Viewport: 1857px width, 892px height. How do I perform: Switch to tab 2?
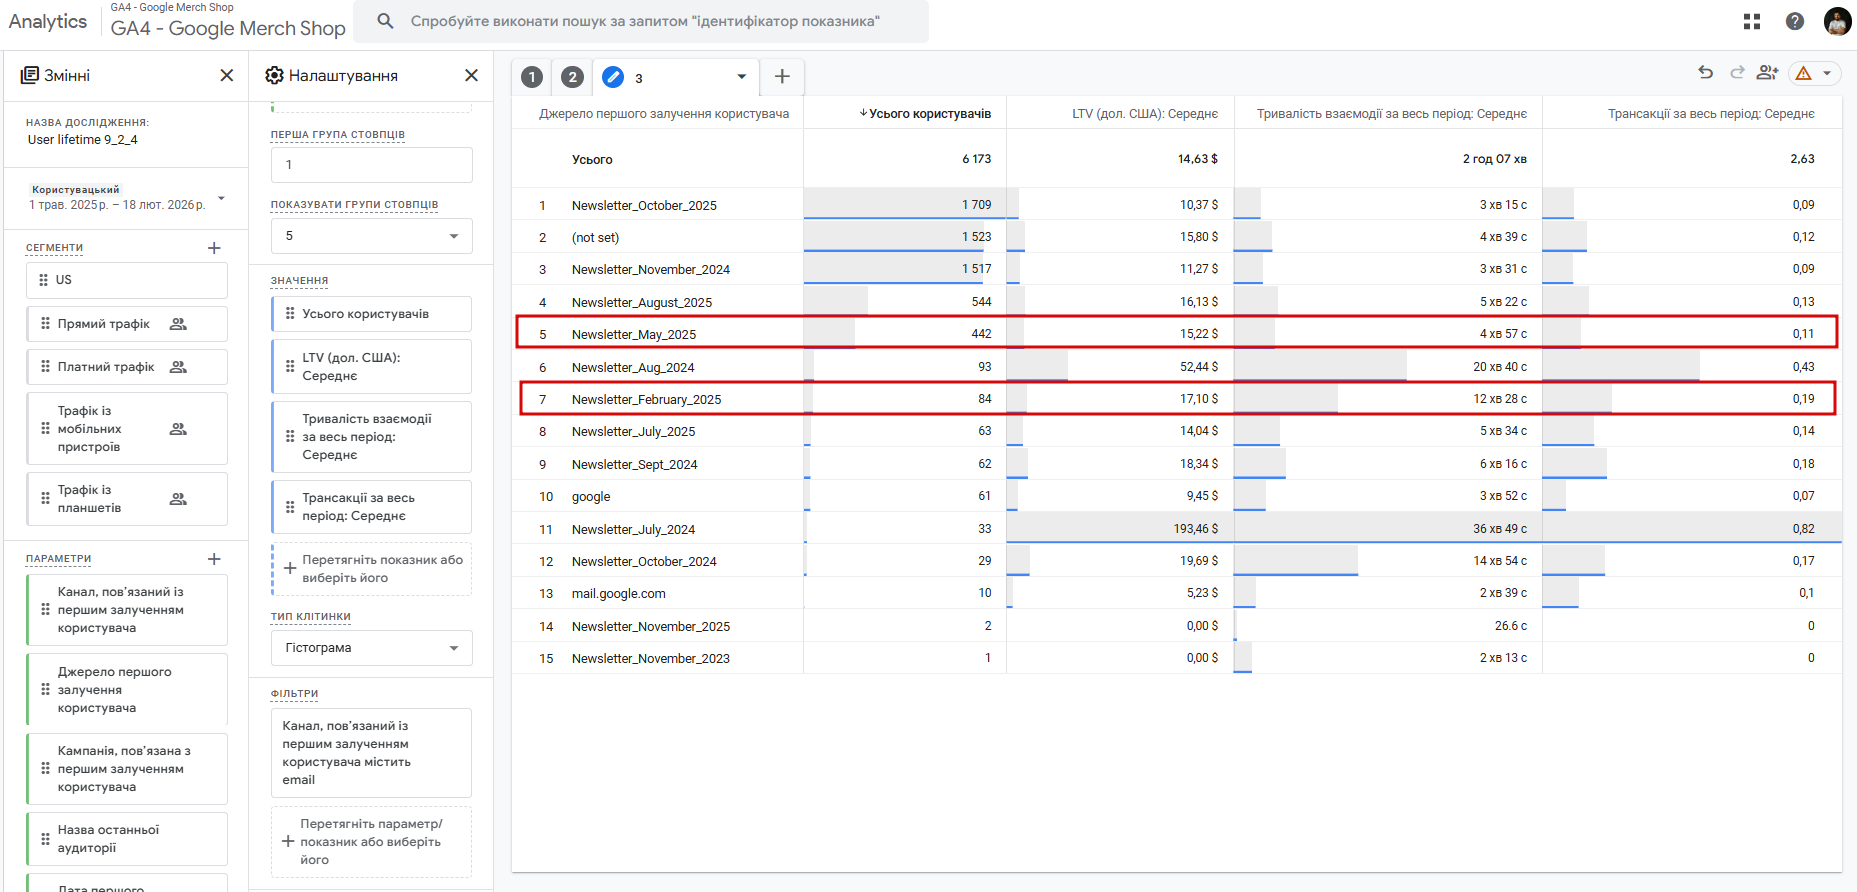572,77
